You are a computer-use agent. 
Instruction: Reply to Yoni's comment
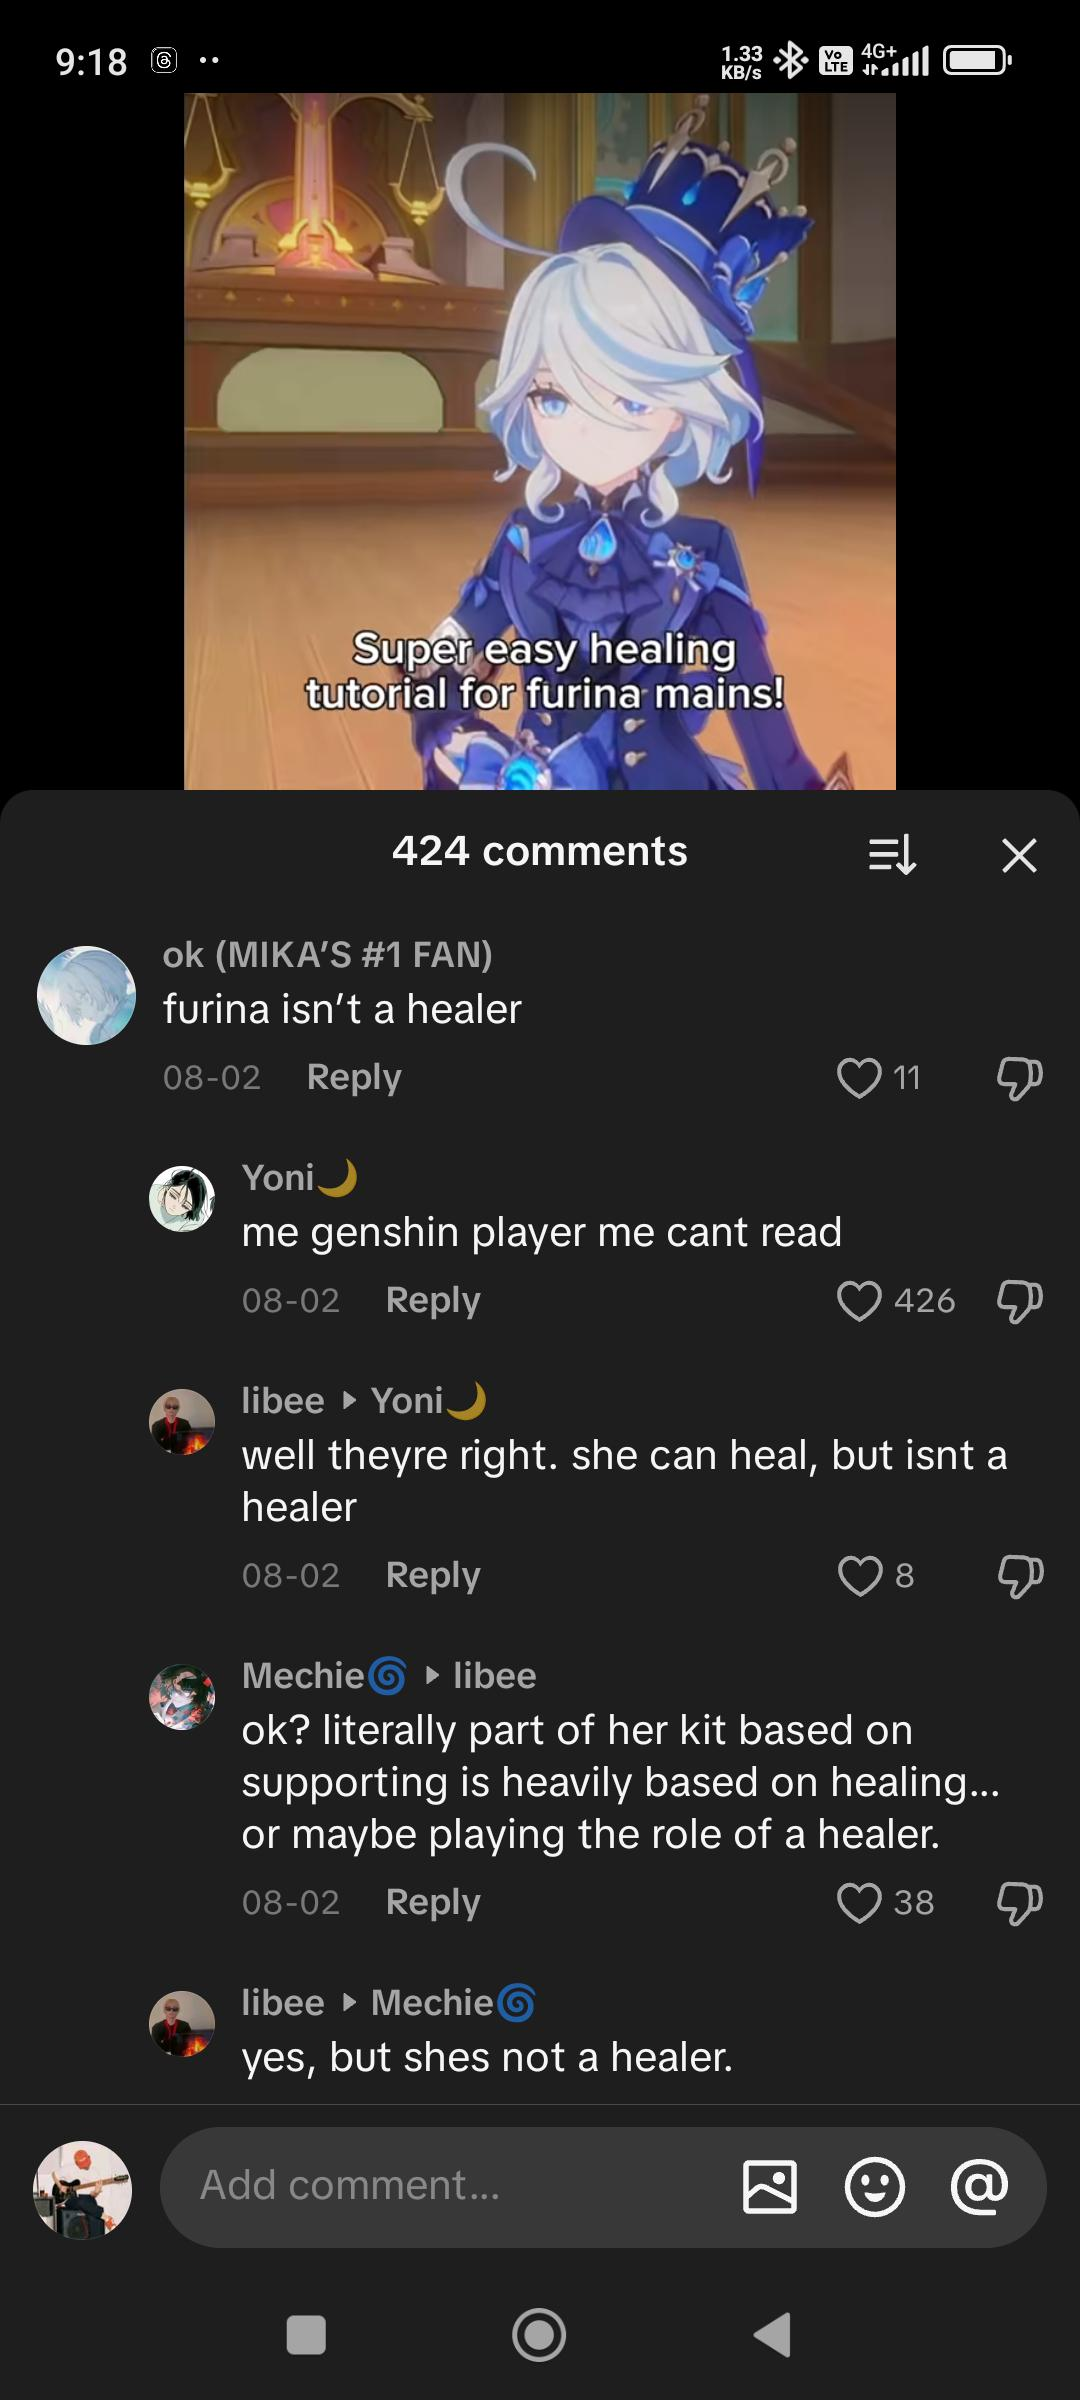433,1300
